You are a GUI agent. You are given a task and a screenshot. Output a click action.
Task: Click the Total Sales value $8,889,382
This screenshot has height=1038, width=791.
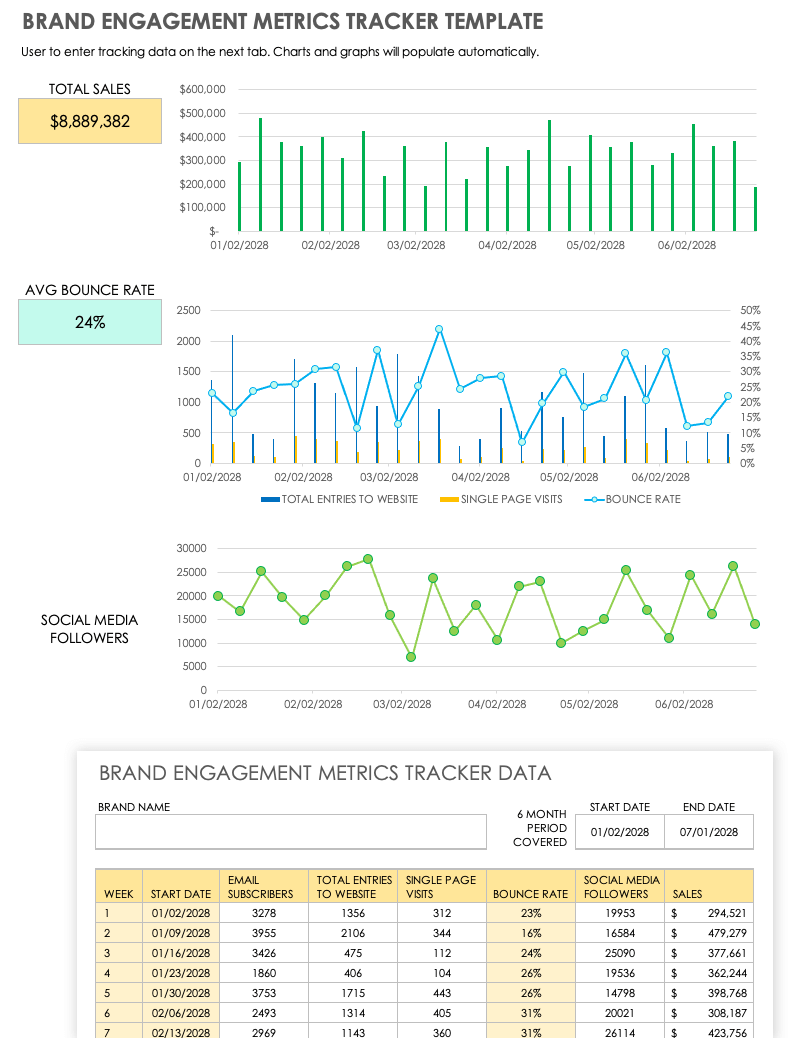pos(90,121)
